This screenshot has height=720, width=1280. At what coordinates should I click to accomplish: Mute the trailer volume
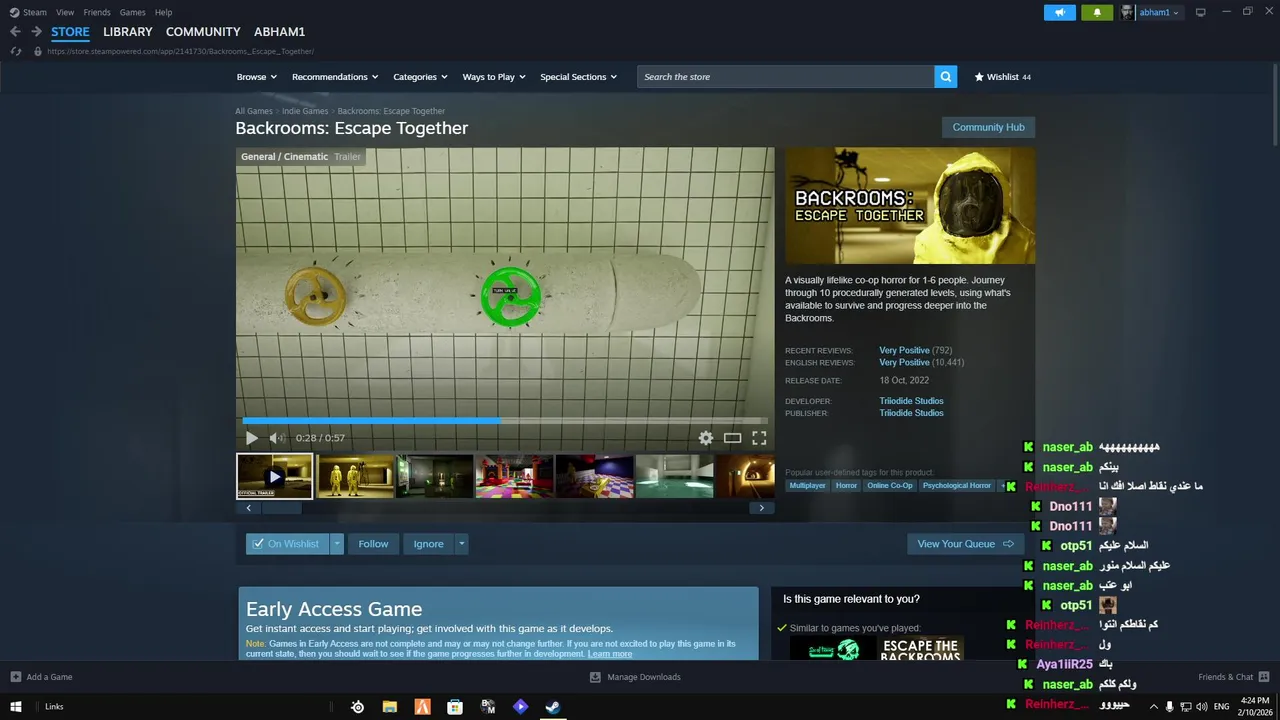(x=277, y=438)
